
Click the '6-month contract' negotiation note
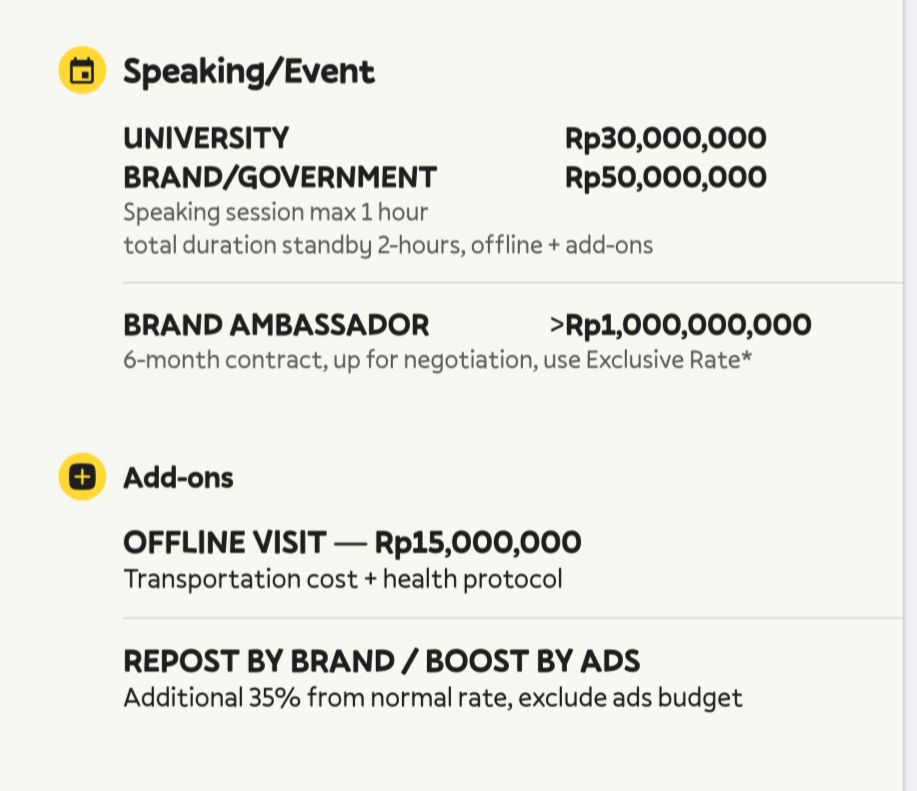pos(437,358)
